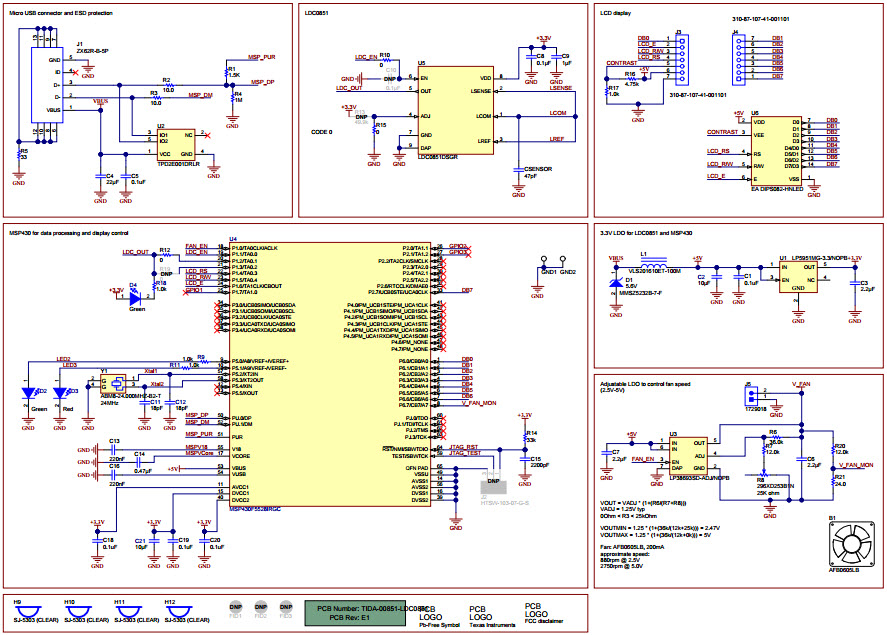Select the green LED D2 symbol
The width and height of the screenshot is (887, 635).
pos(29,393)
